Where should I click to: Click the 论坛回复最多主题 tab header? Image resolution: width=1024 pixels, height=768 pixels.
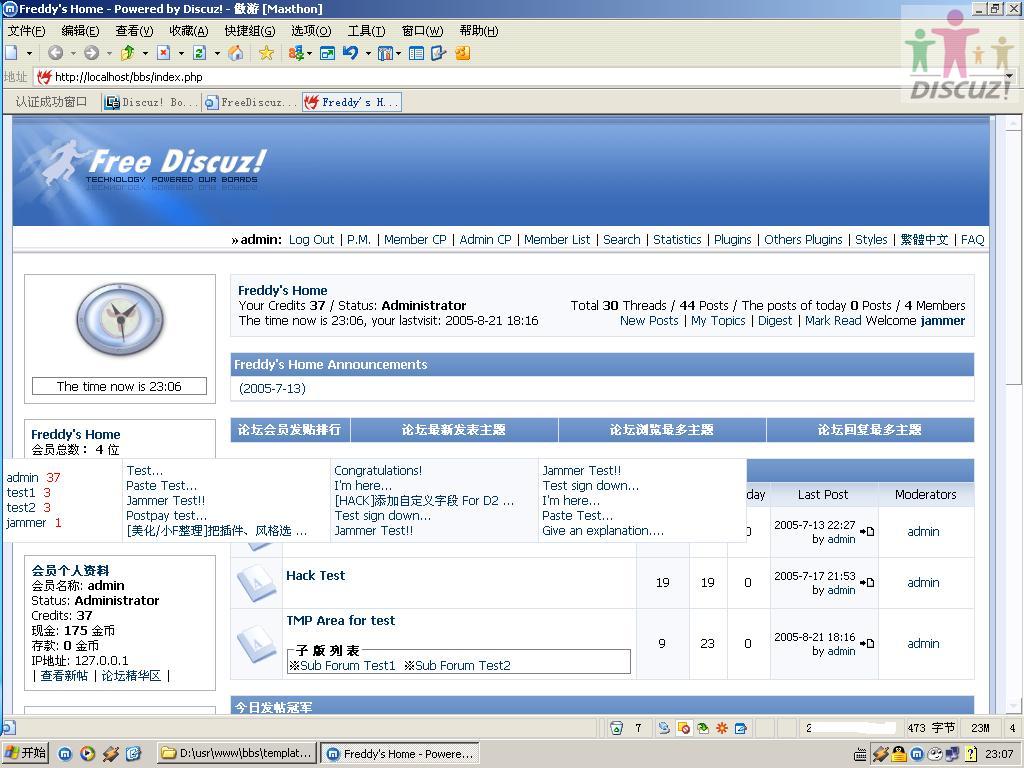click(870, 430)
